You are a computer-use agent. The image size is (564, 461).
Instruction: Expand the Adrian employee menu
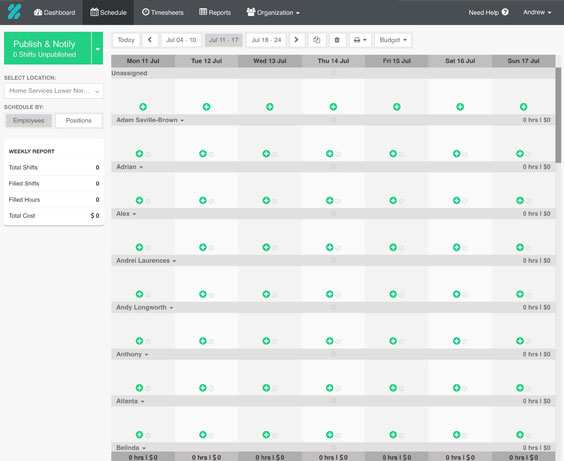point(129,167)
